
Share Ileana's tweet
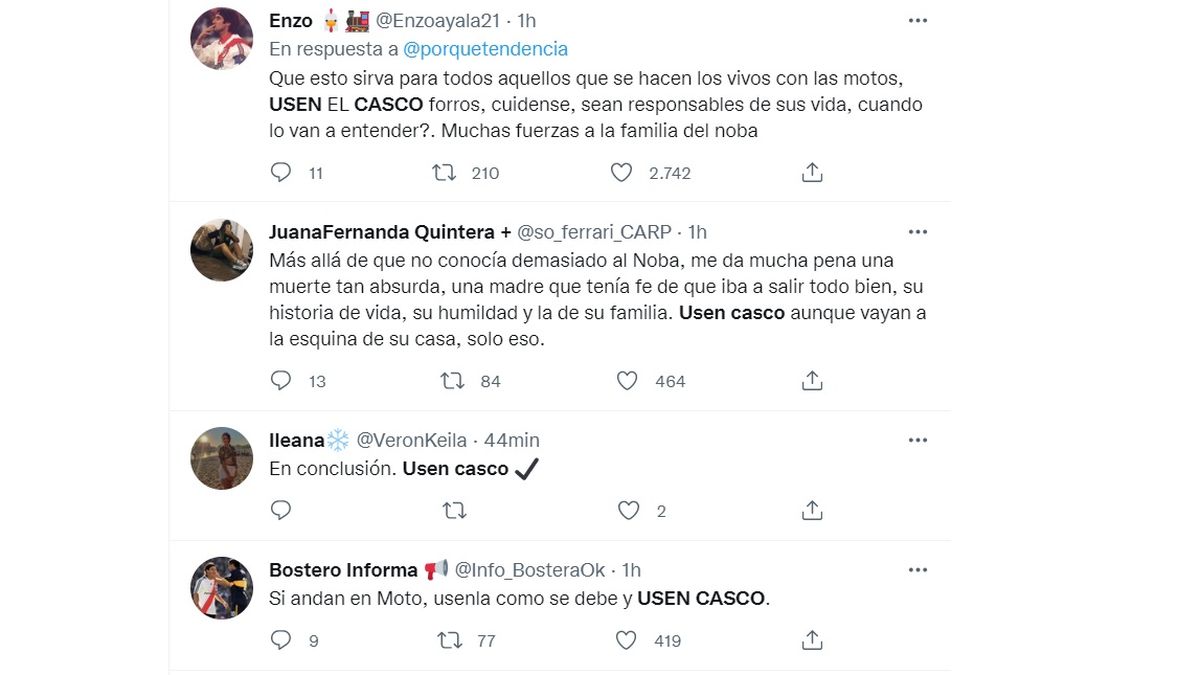(812, 511)
